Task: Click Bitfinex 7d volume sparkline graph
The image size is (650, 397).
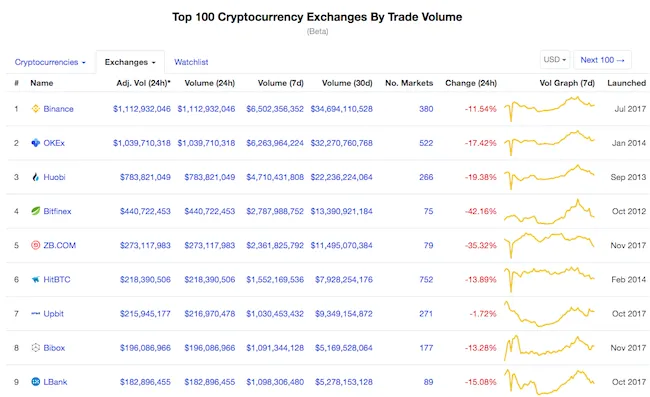Action: (549, 211)
